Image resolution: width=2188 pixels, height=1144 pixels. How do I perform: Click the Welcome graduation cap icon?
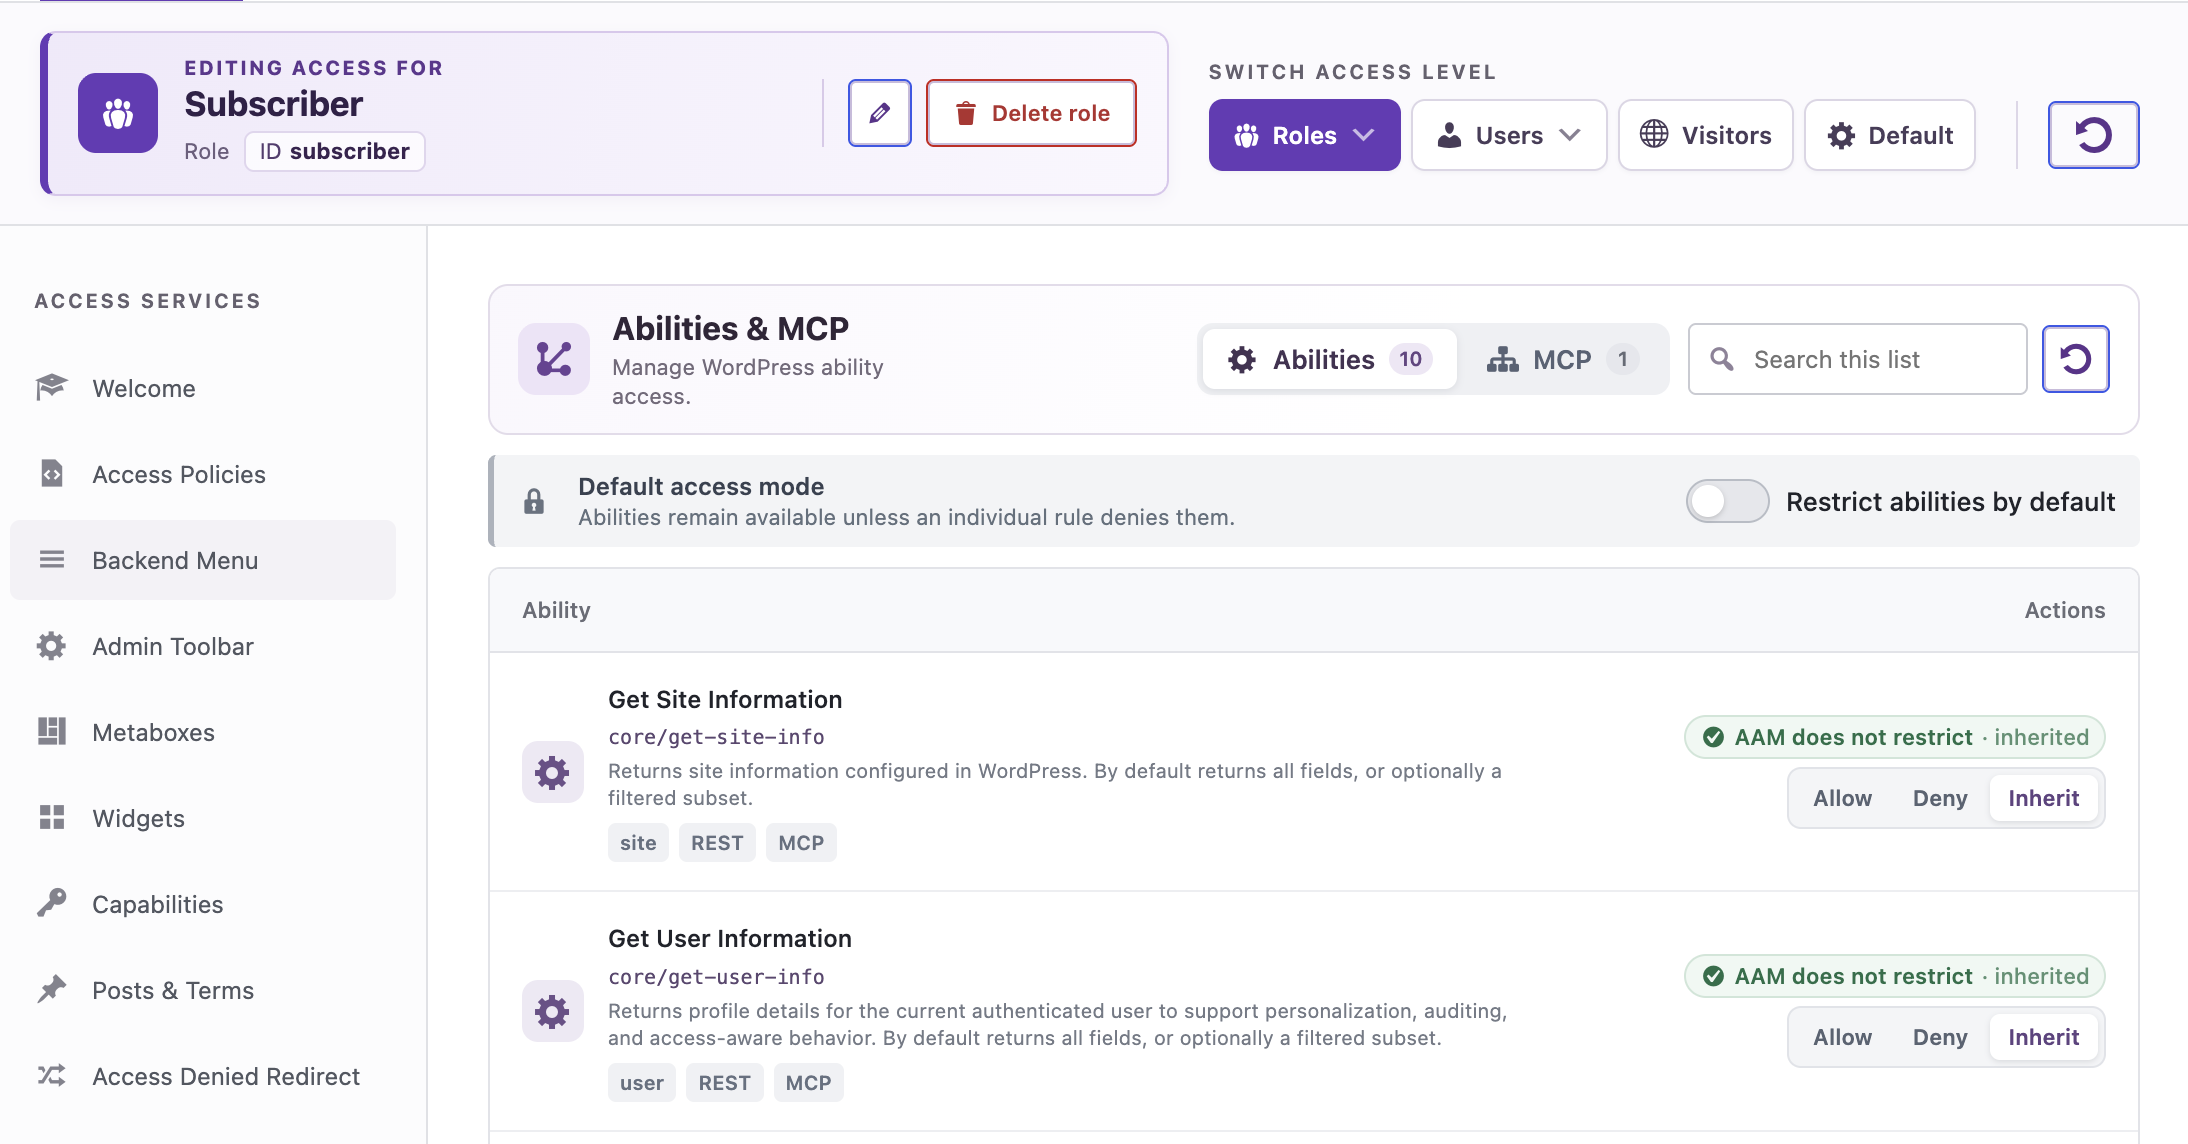(x=51, y=387)
